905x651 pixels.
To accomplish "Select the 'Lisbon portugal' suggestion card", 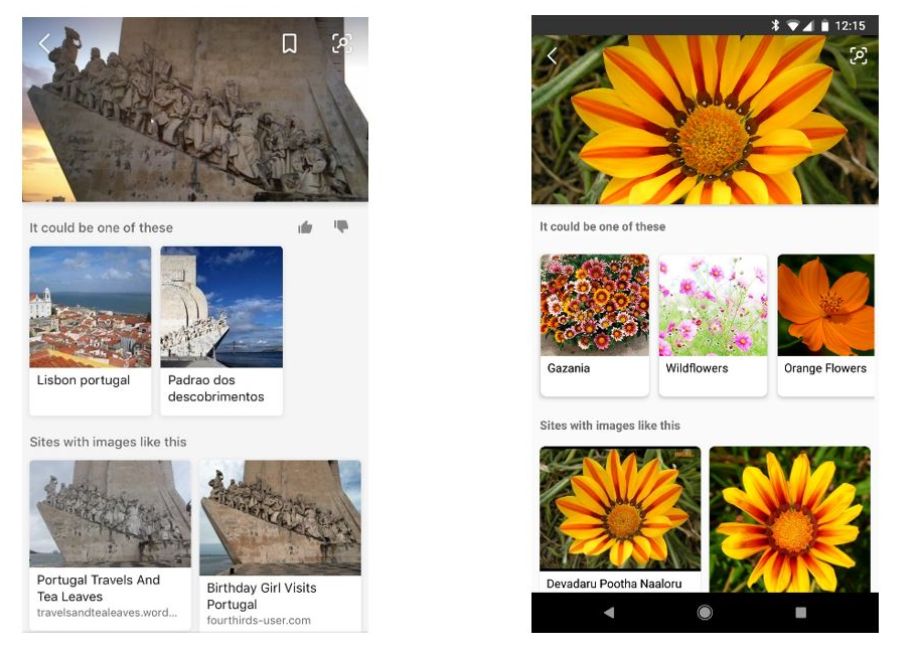I will tap(90, 320).
